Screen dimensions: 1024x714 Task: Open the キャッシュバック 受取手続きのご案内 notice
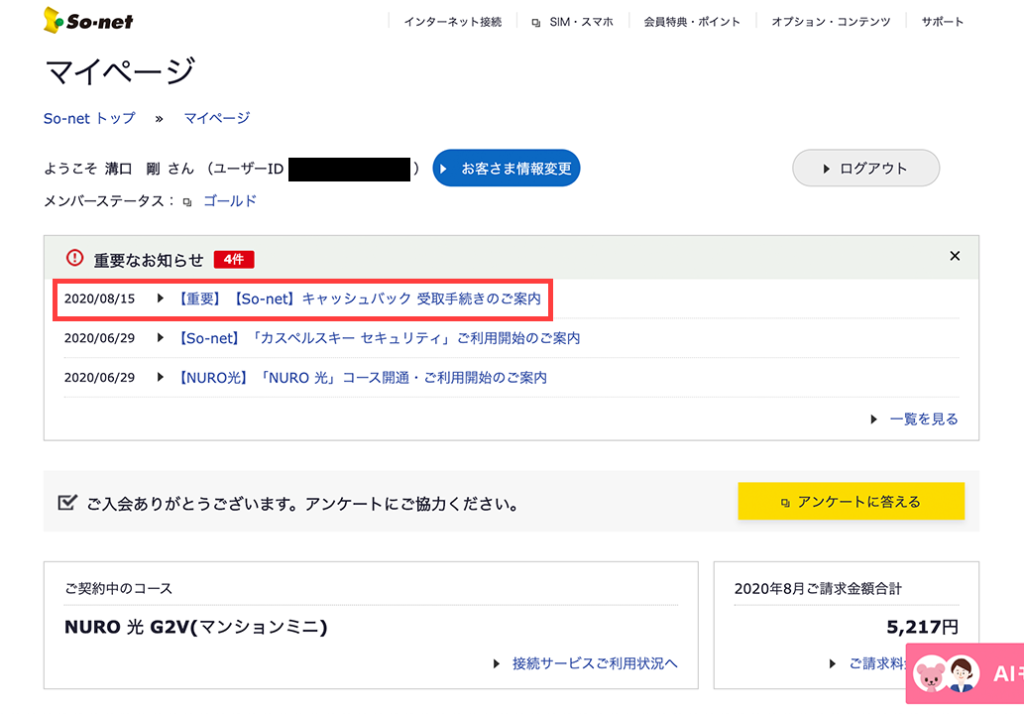point(358,298)
